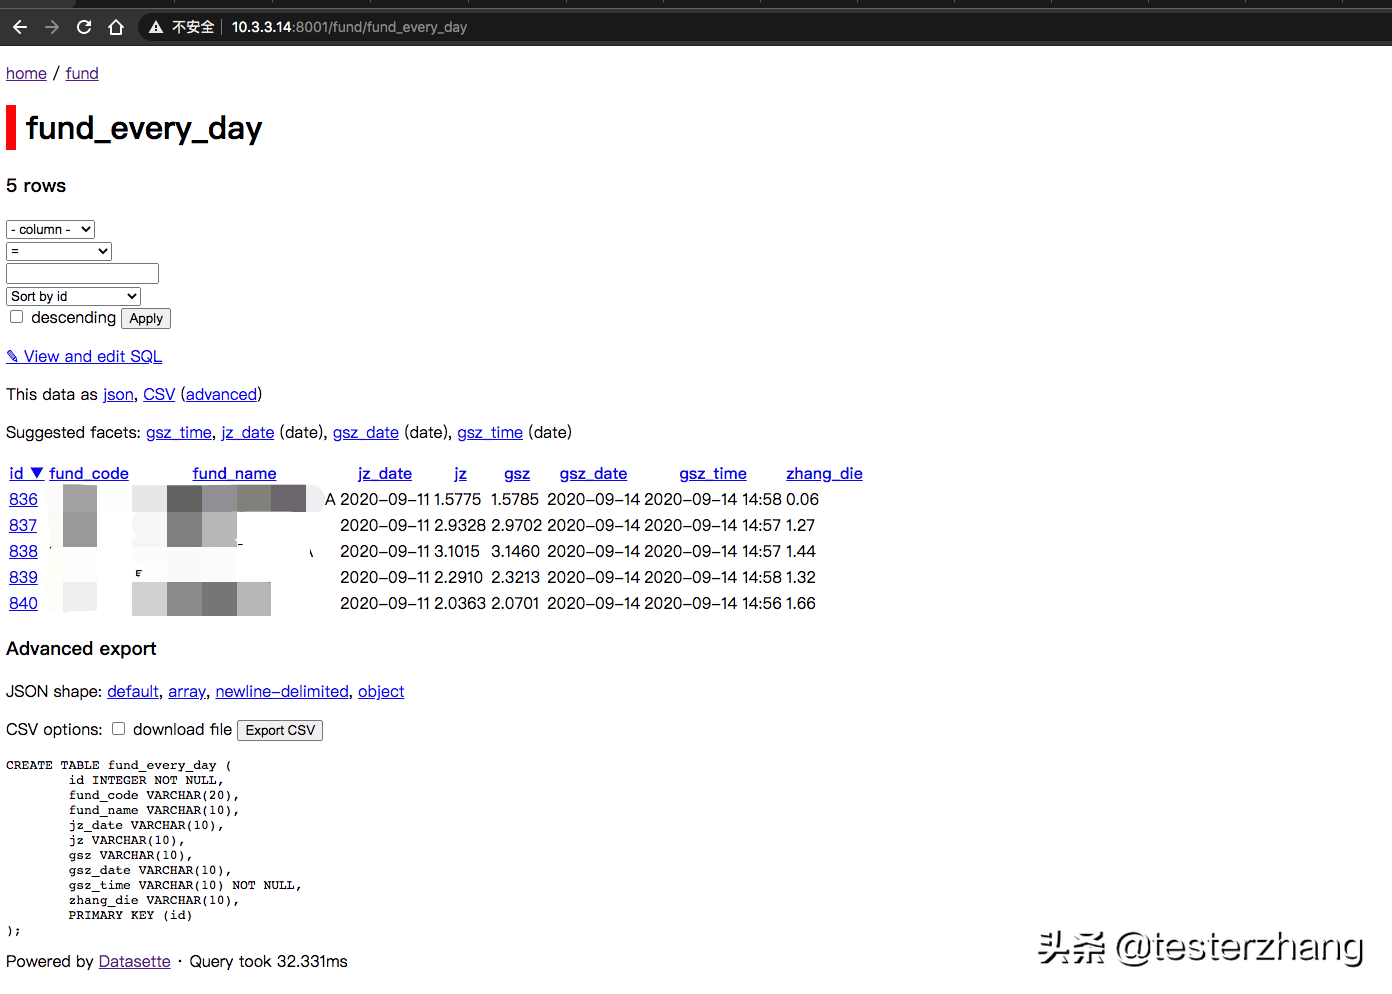Click the 2.9702 gsz value
The width and height of the screenshot is (1392, 994).
coord(517,525)
